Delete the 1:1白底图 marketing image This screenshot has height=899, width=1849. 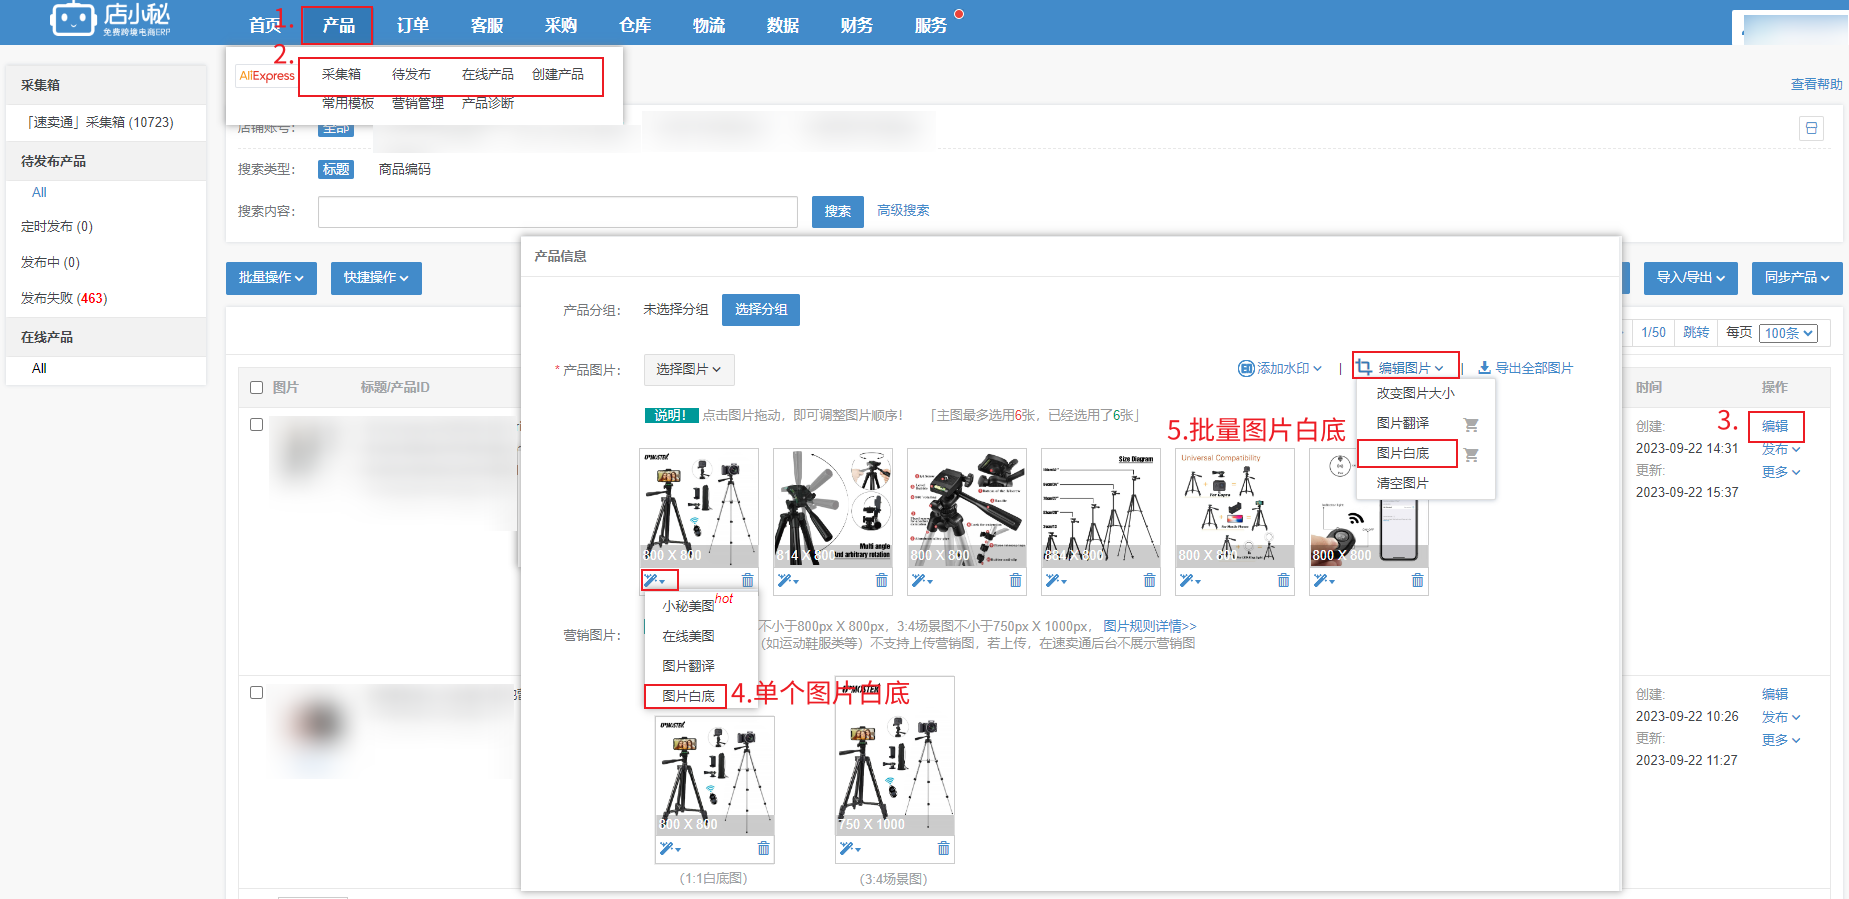point(763,848)
